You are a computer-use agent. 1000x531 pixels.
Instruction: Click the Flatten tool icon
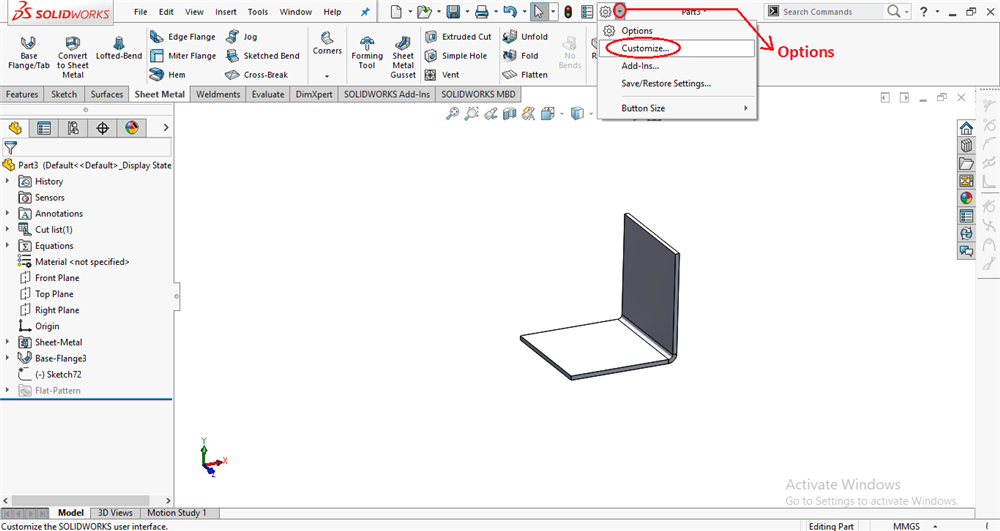point(509,75)
